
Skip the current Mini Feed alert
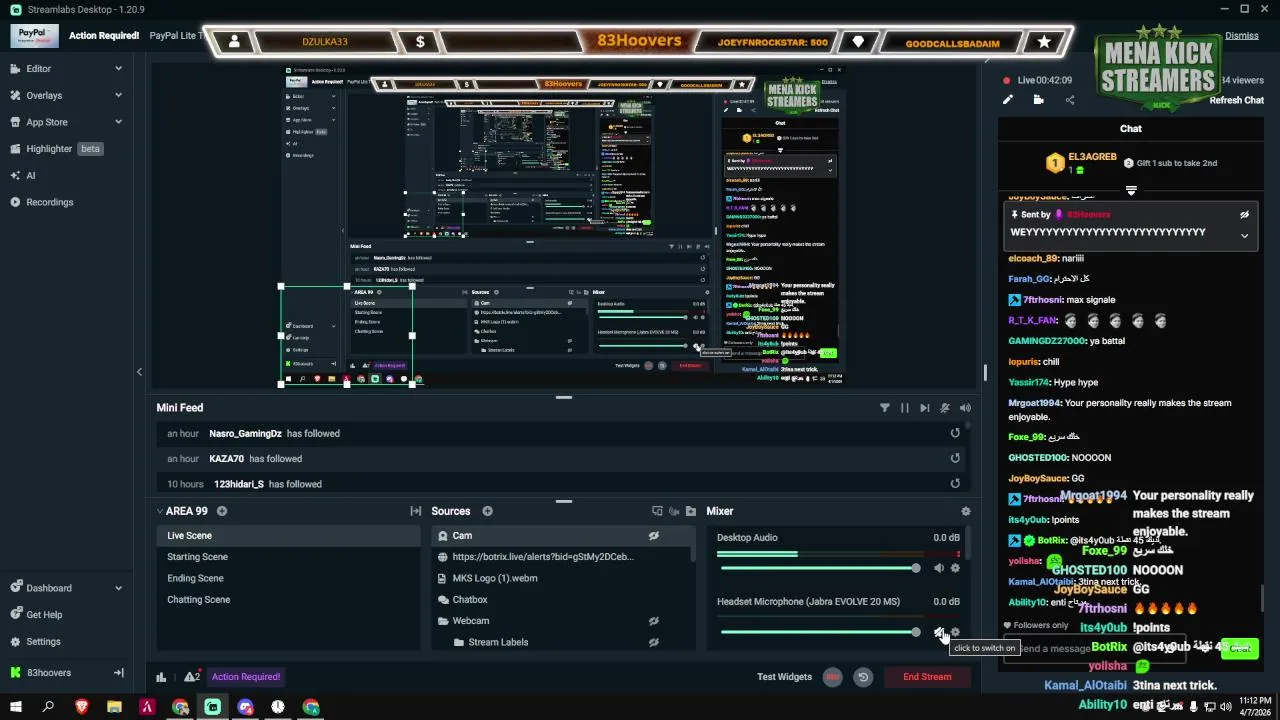click(925, 408)
